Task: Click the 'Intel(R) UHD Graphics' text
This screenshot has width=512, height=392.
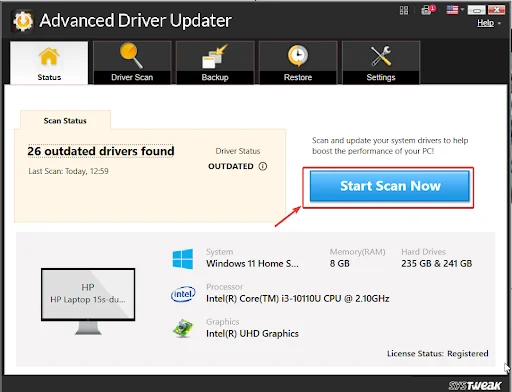Action: pos(252,334)
